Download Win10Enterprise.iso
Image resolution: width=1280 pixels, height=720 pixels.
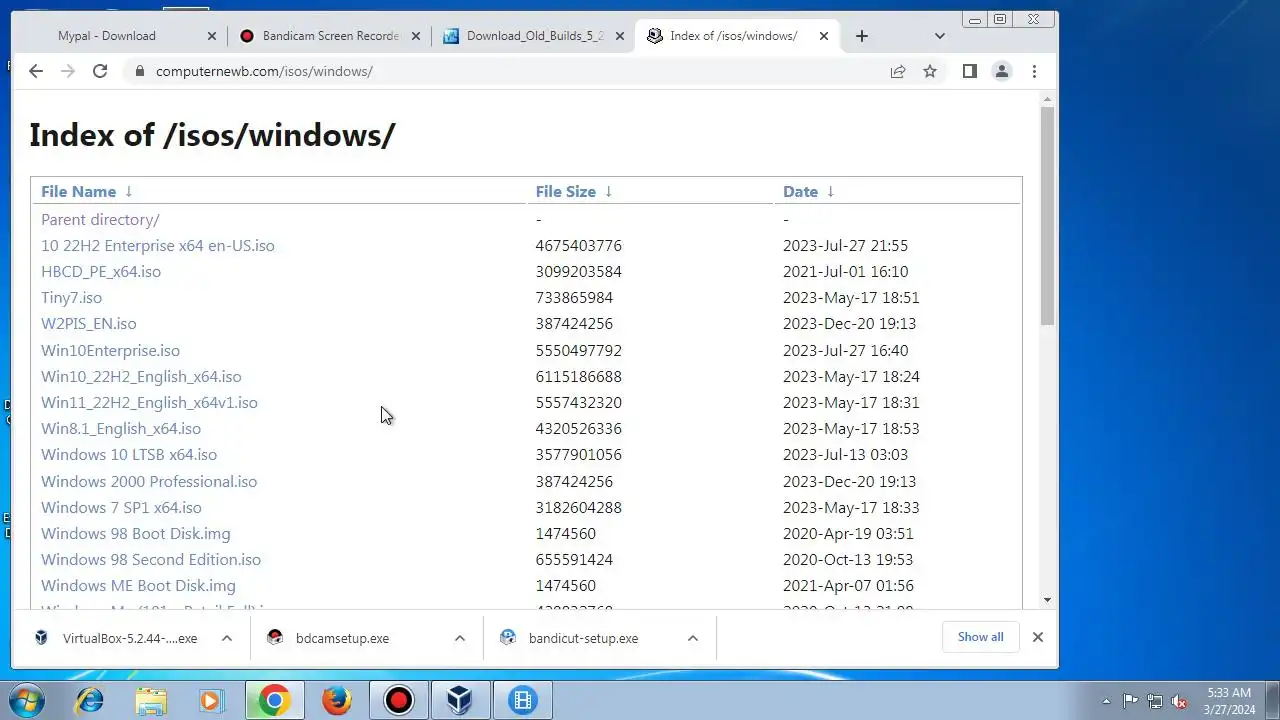[x=110, y=350]
